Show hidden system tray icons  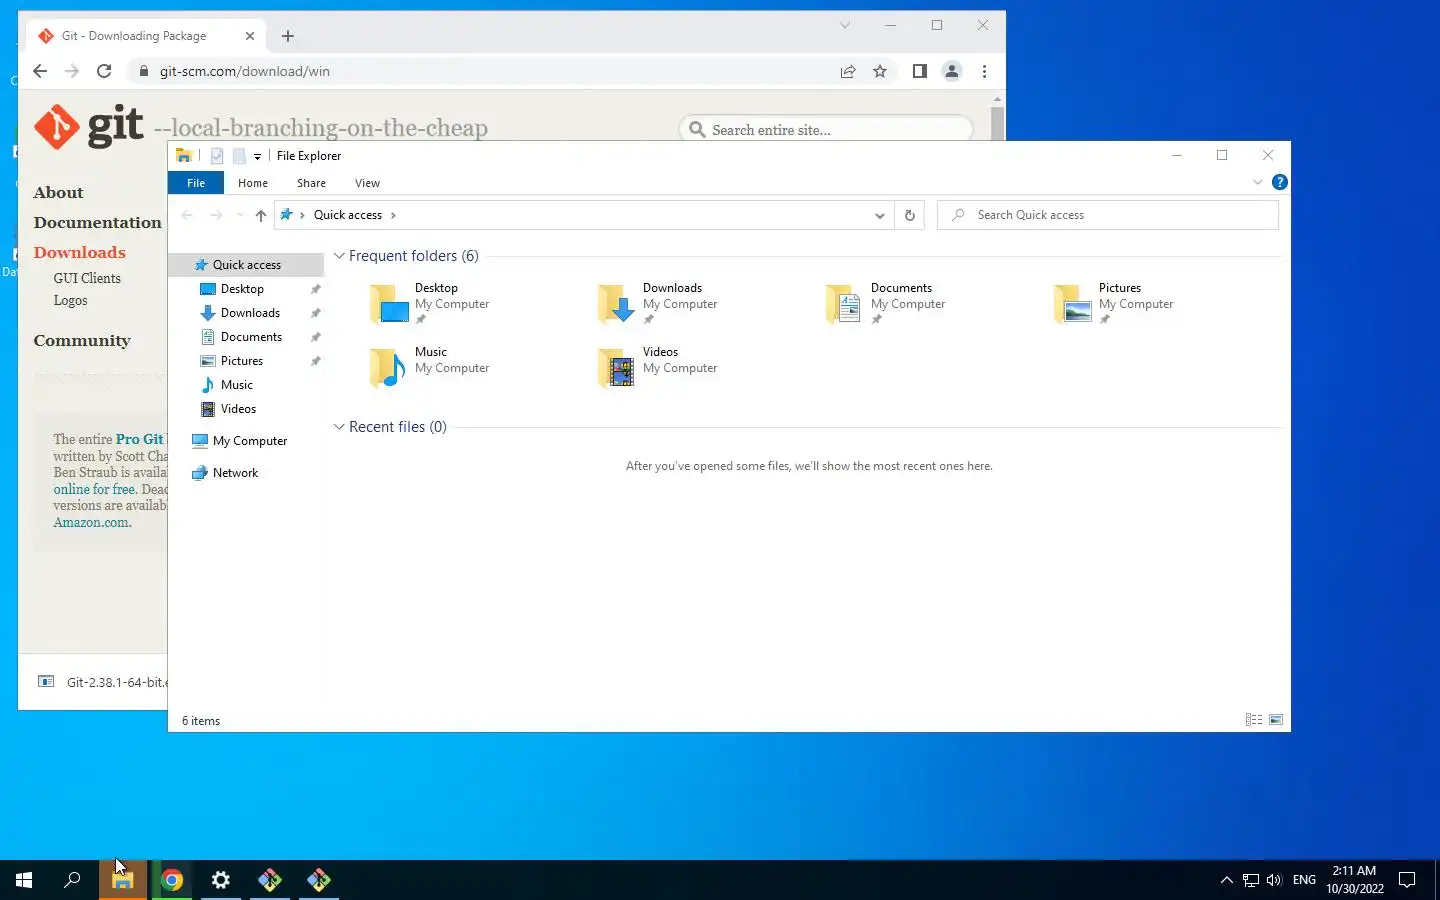[1226, 880]
